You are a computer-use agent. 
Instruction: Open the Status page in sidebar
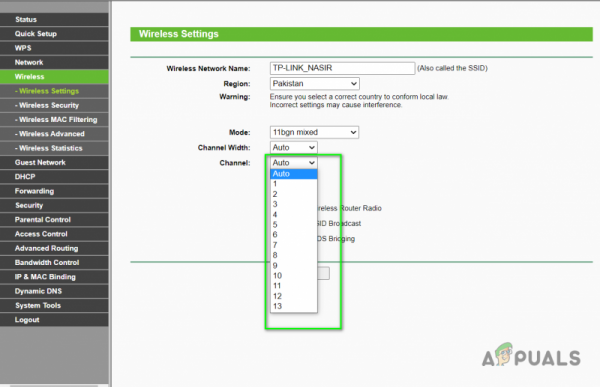(54, 20)
